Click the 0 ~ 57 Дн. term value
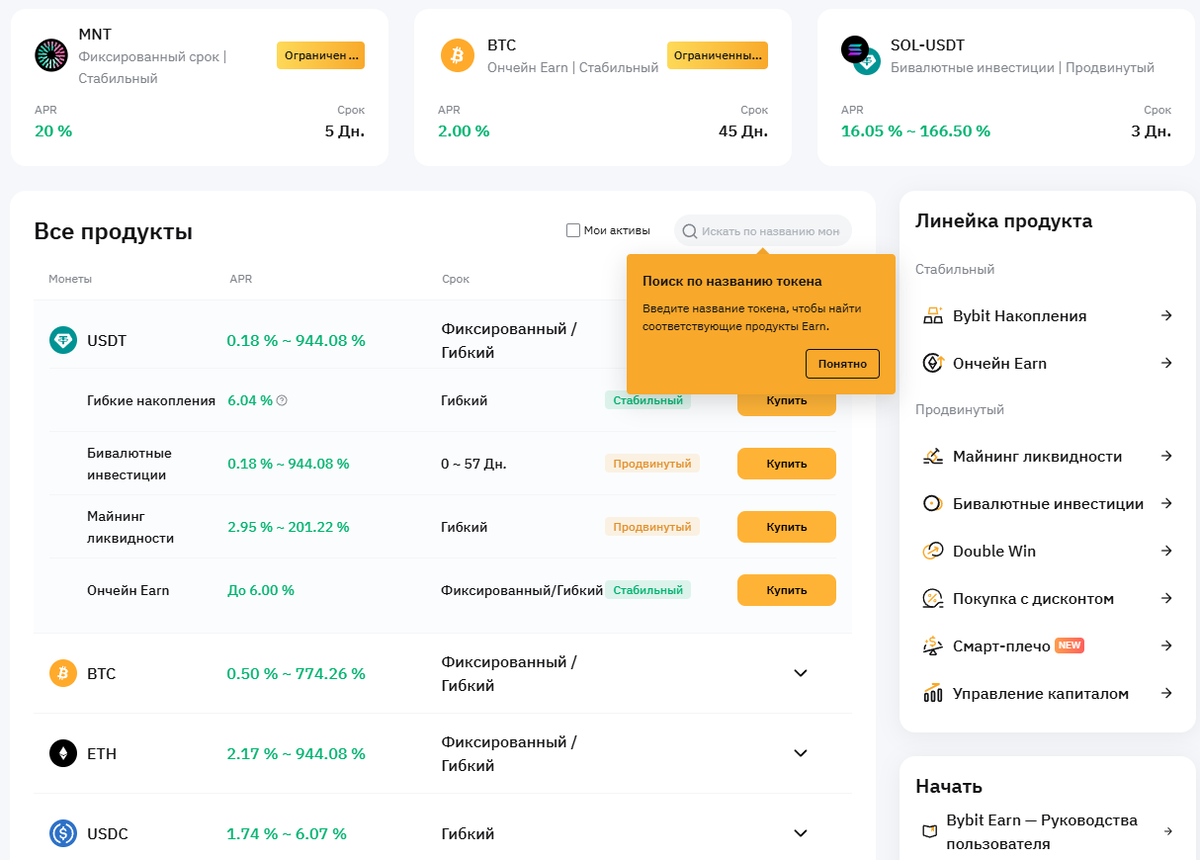The image size is (1200, 860). (x=474, y=463)
